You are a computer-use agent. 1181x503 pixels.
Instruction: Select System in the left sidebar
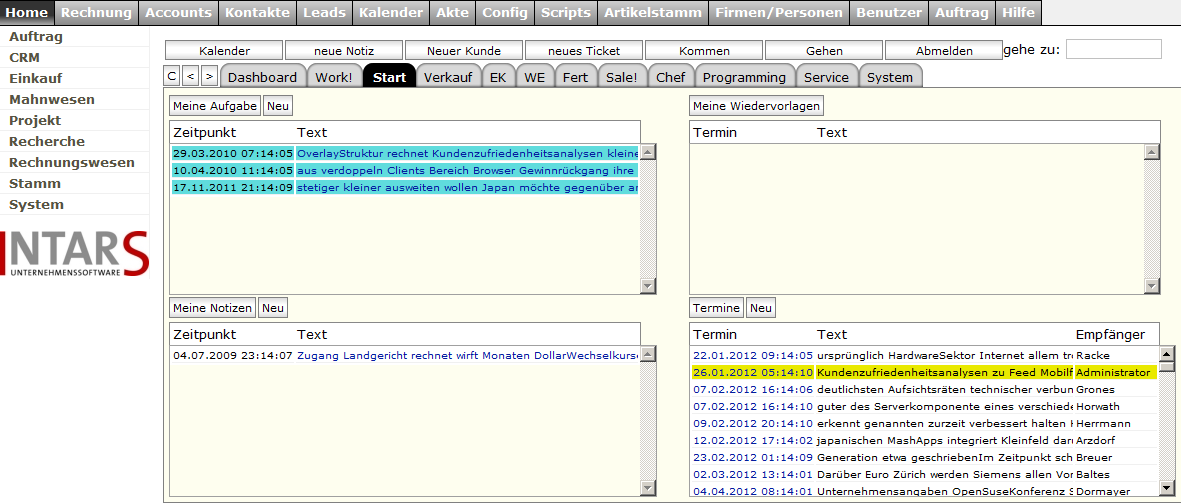[36, 205]
